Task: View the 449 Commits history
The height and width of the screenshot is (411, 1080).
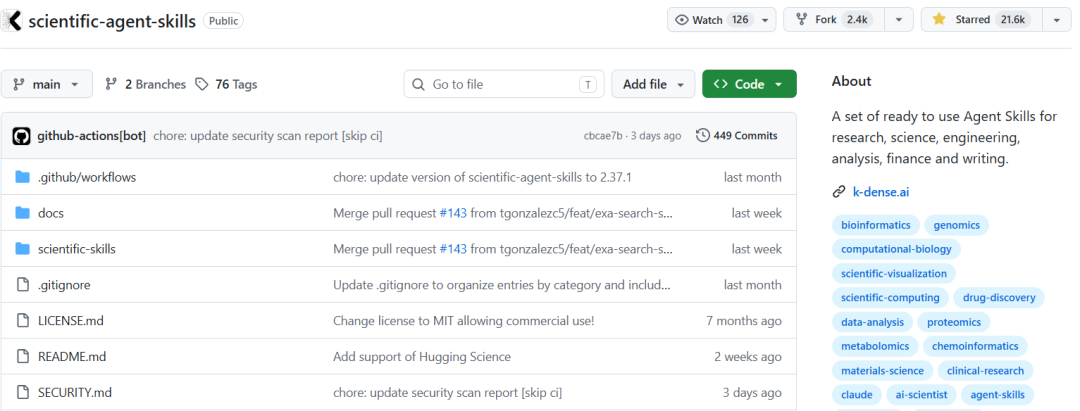Action: [736, 136]
